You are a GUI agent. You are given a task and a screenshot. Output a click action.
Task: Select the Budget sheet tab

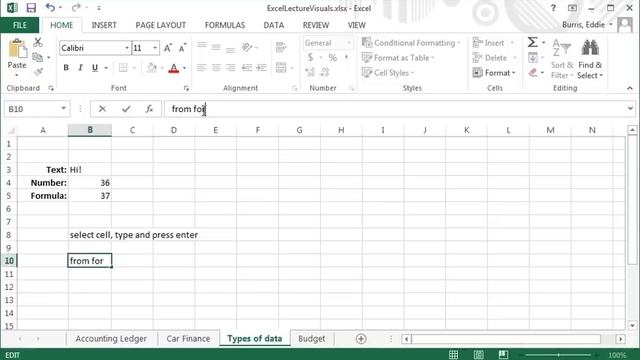[x=311, y=339]
